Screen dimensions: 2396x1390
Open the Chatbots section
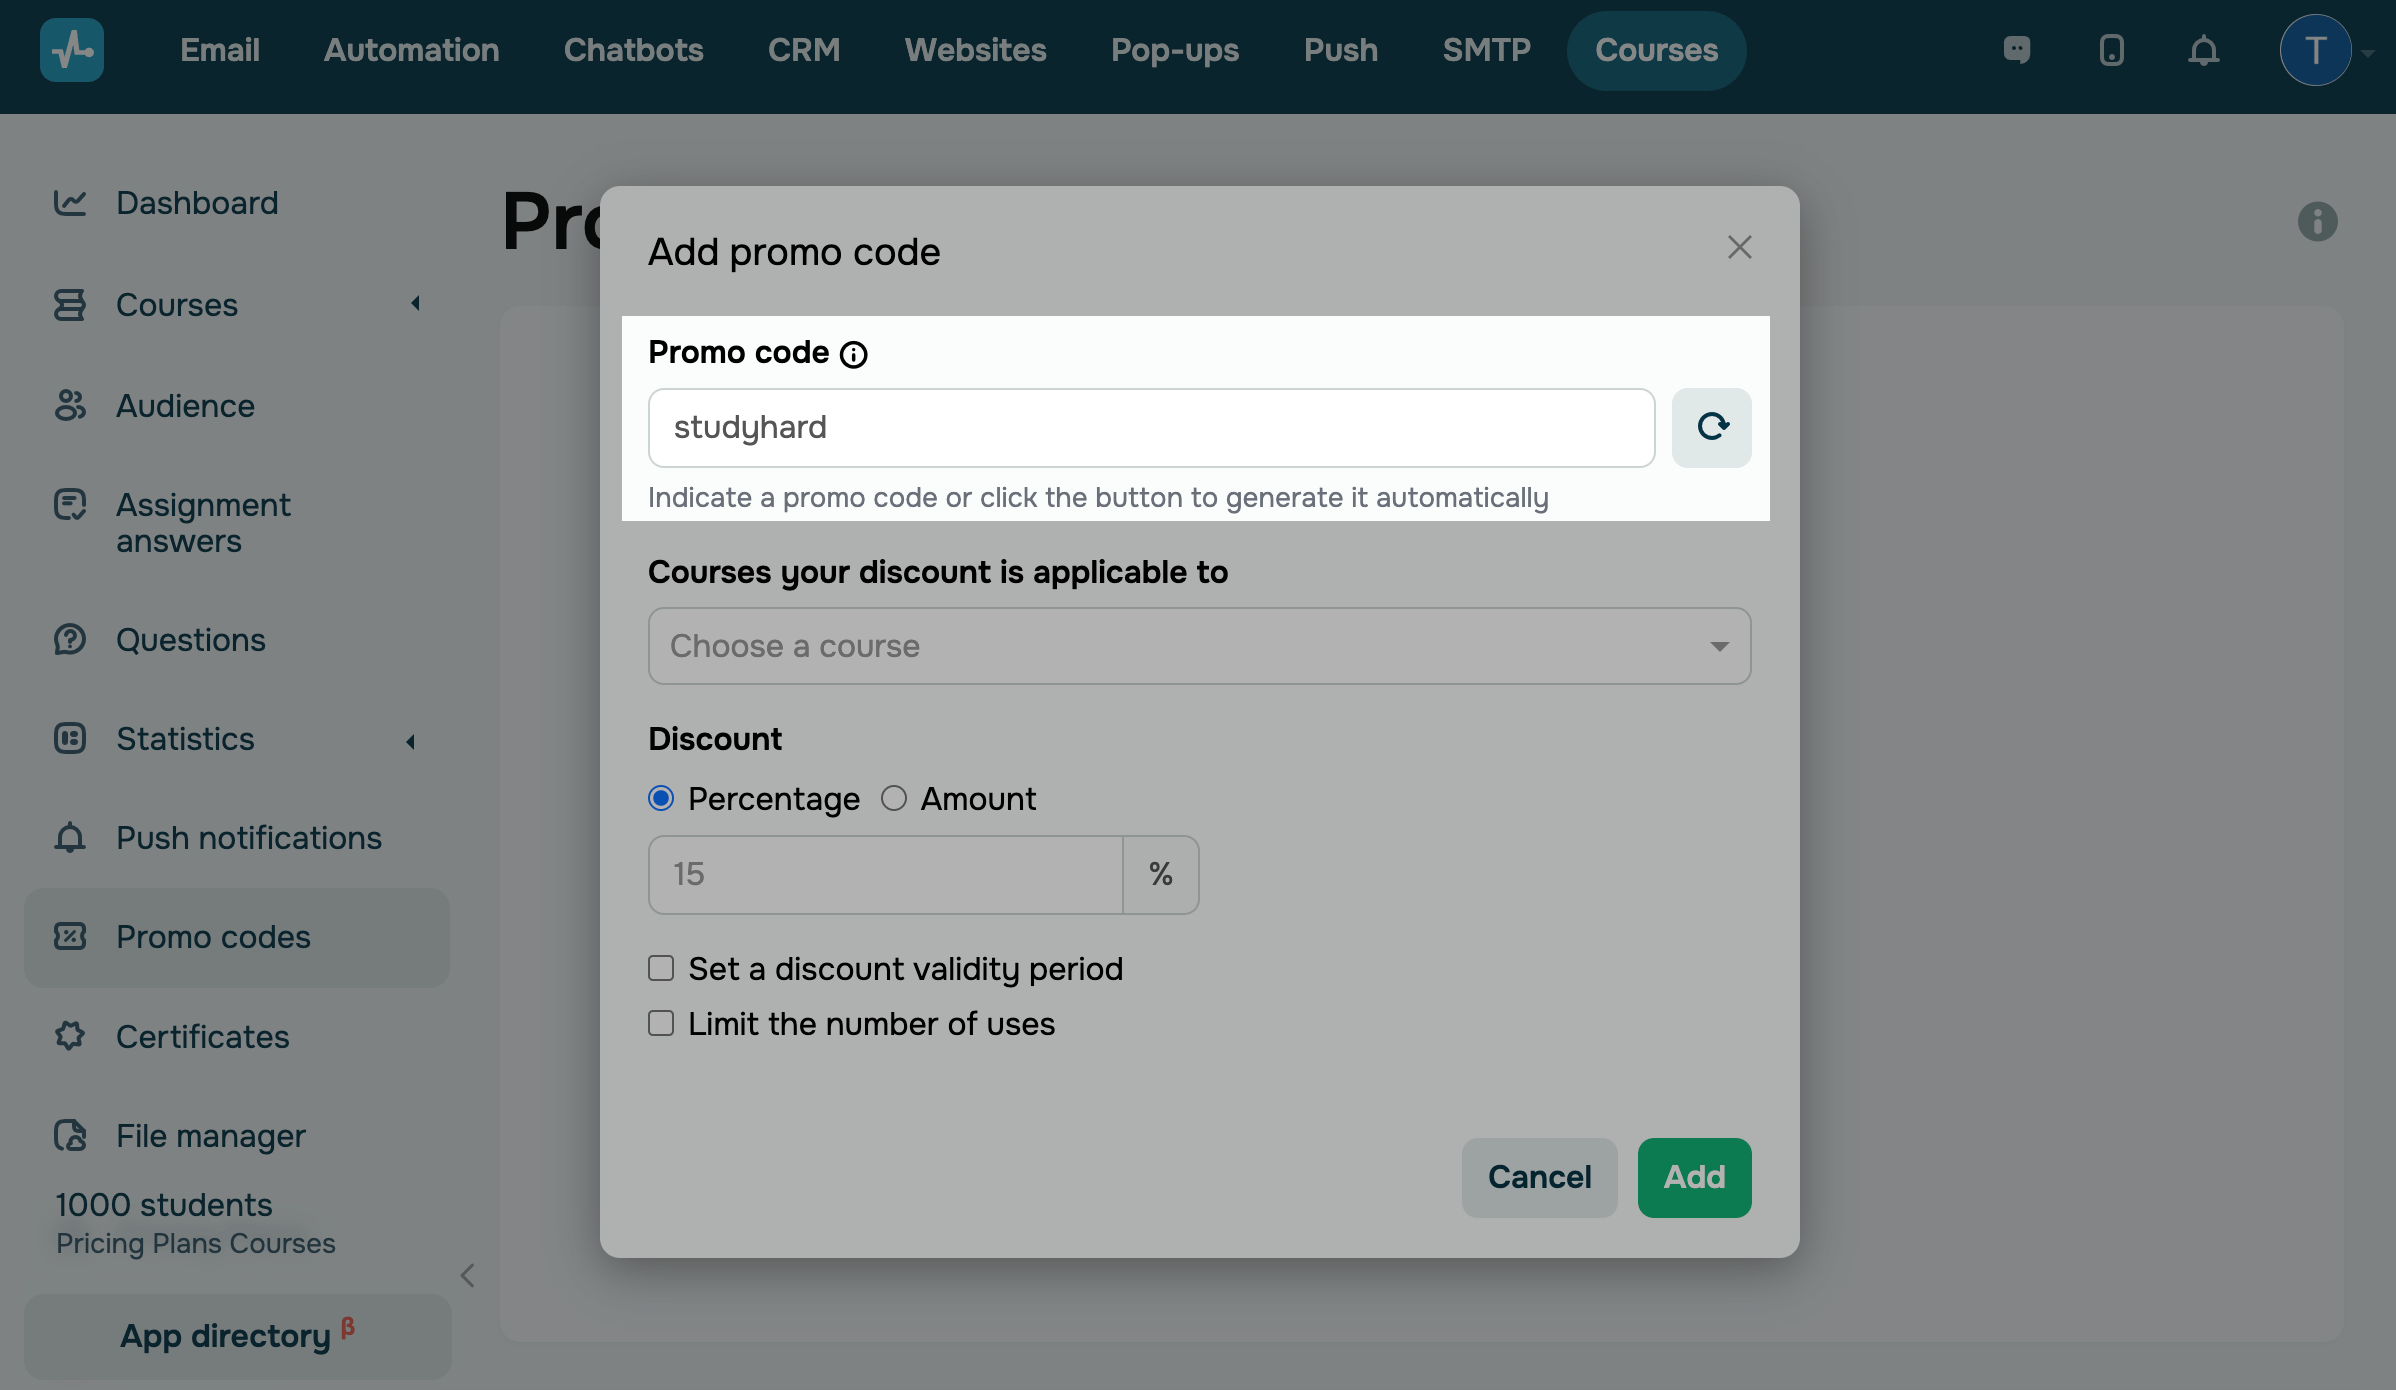coord(633,50)
